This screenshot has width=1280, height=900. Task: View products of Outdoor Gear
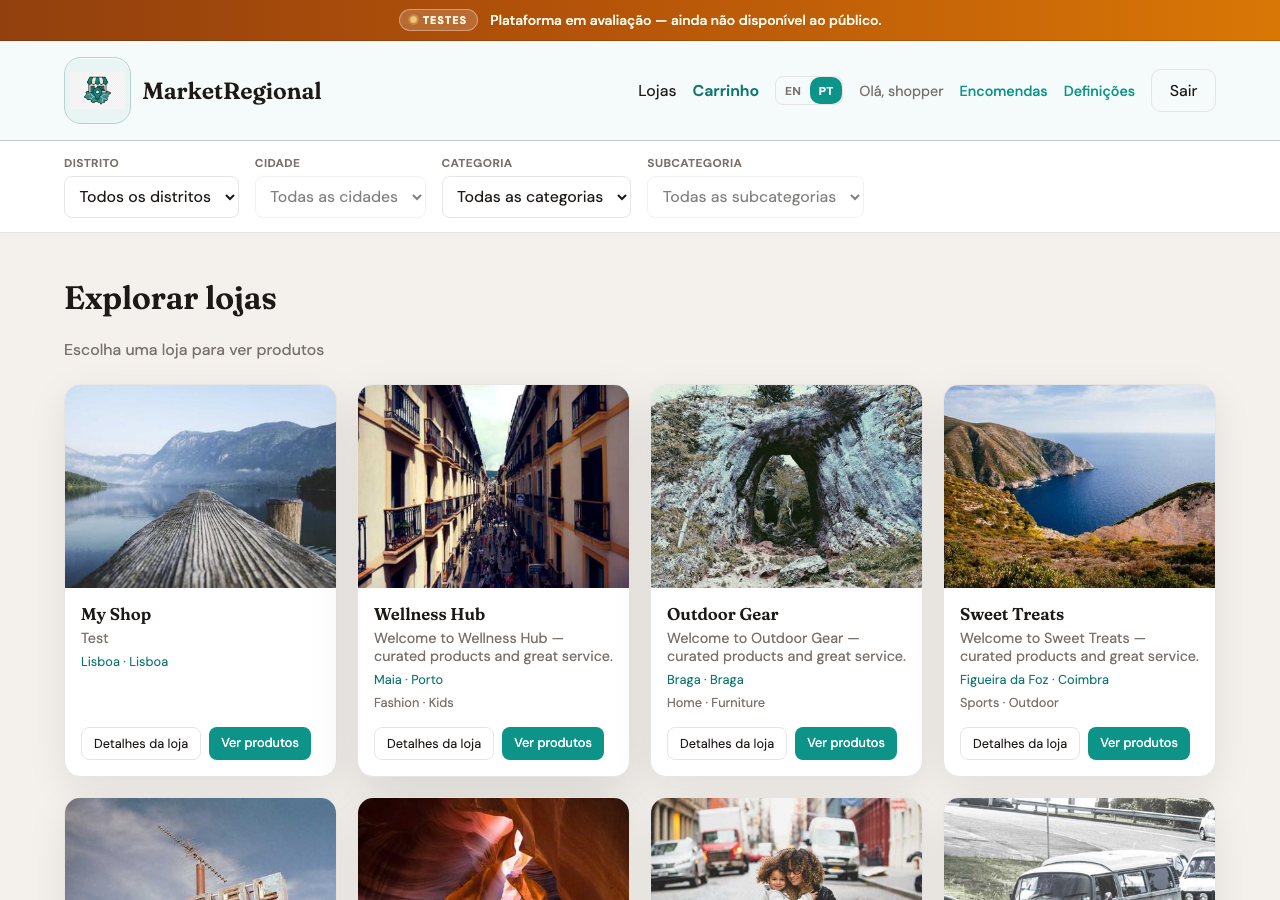(846, 743)
